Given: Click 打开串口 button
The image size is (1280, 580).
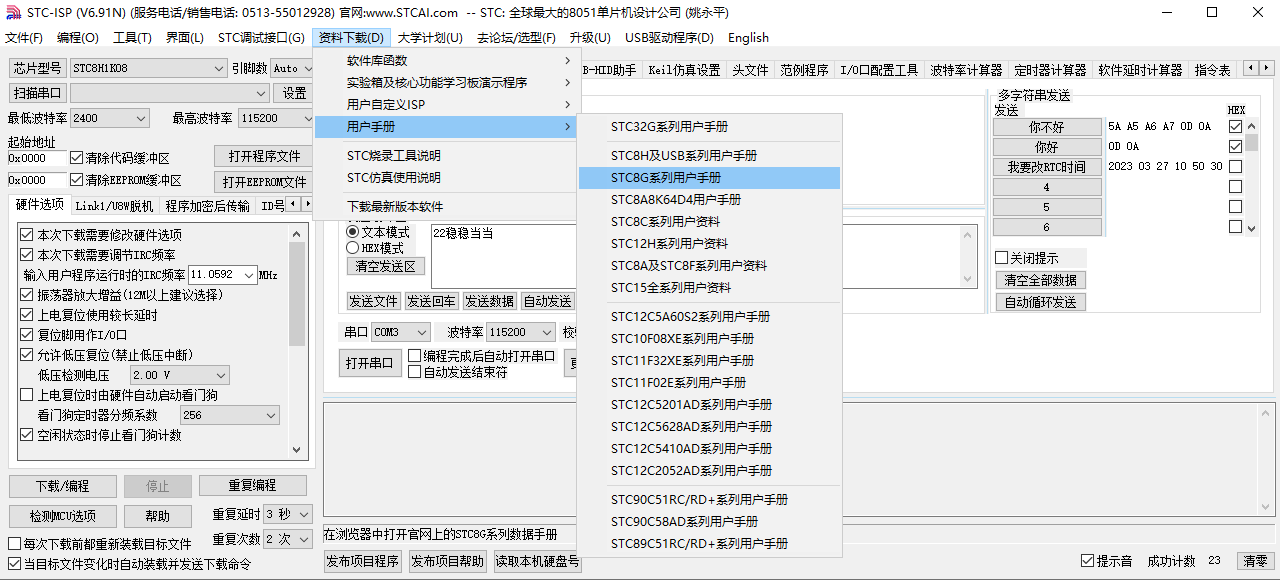Looking at the screenshot, I should point(370,363).
